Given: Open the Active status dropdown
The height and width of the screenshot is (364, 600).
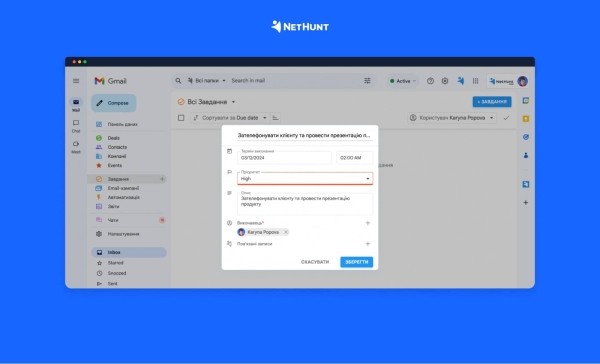Looking at the screenshot, I should click(x=402, y=81).
